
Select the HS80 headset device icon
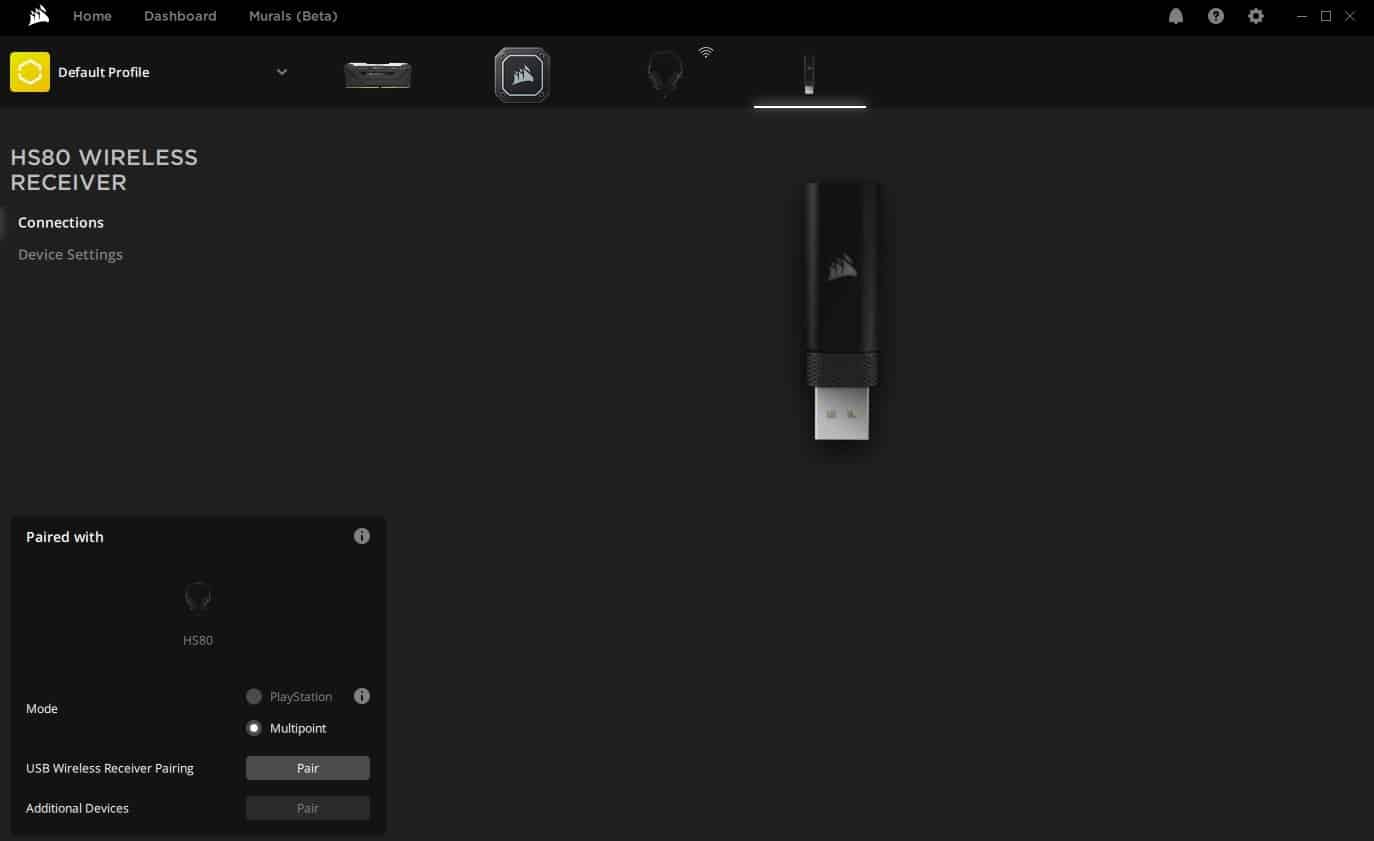point(665,75)
